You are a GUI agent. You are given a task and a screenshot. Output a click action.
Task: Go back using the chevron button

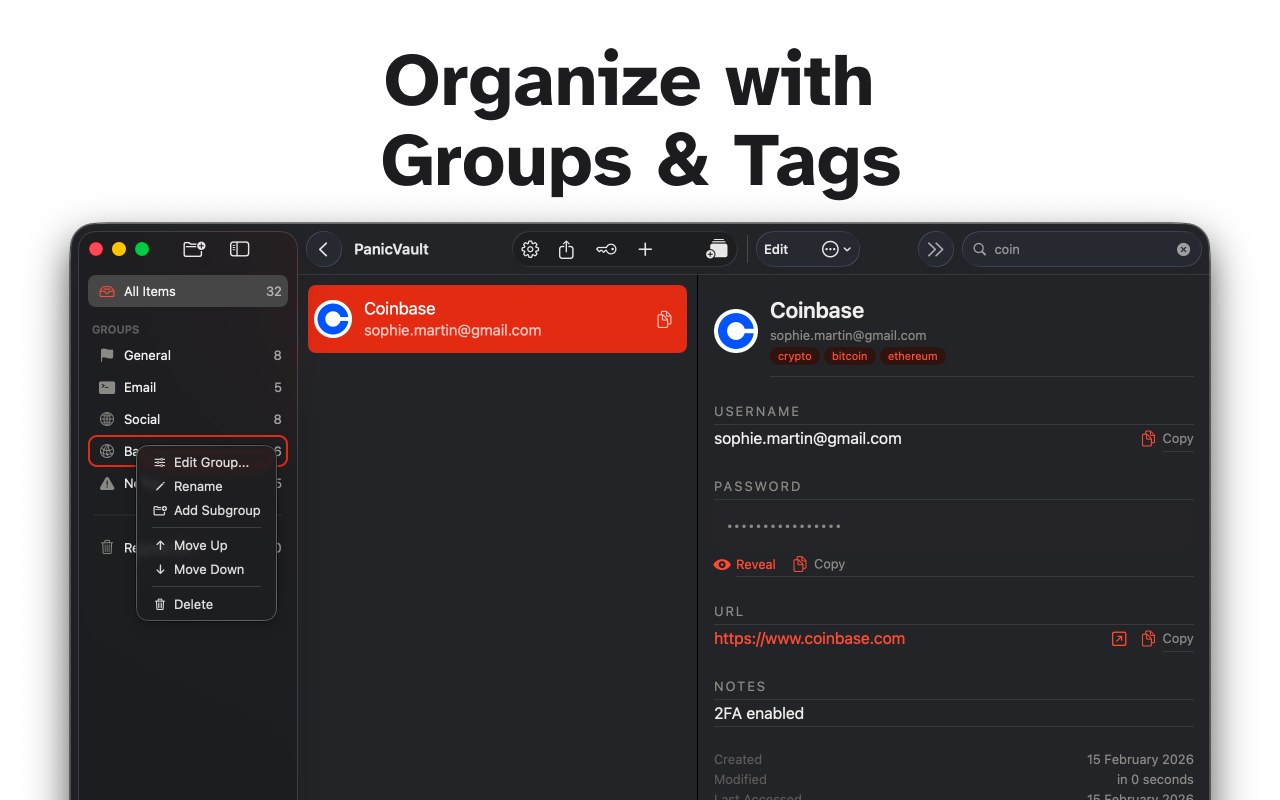click(x=323, y=249)
